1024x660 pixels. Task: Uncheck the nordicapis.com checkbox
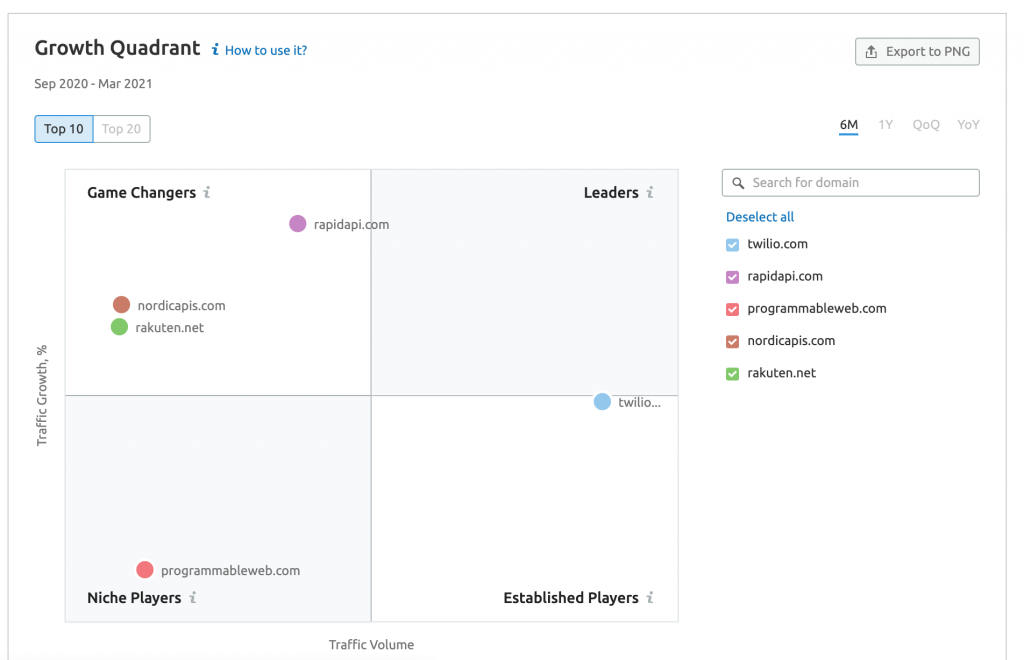tap(733, 341)
